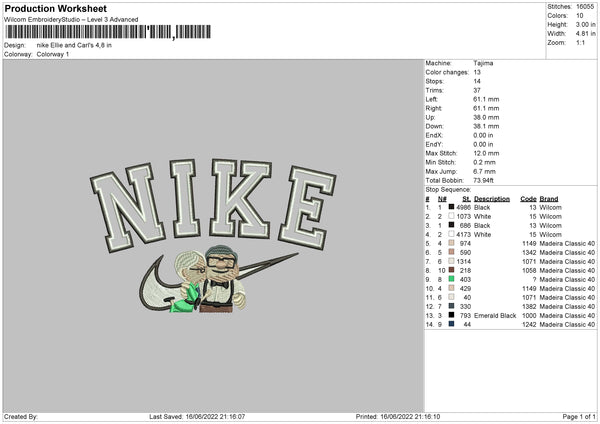Click the brown swatch in stop row 8
This screenshot has width=600, height=424.
tap(452, 270)
